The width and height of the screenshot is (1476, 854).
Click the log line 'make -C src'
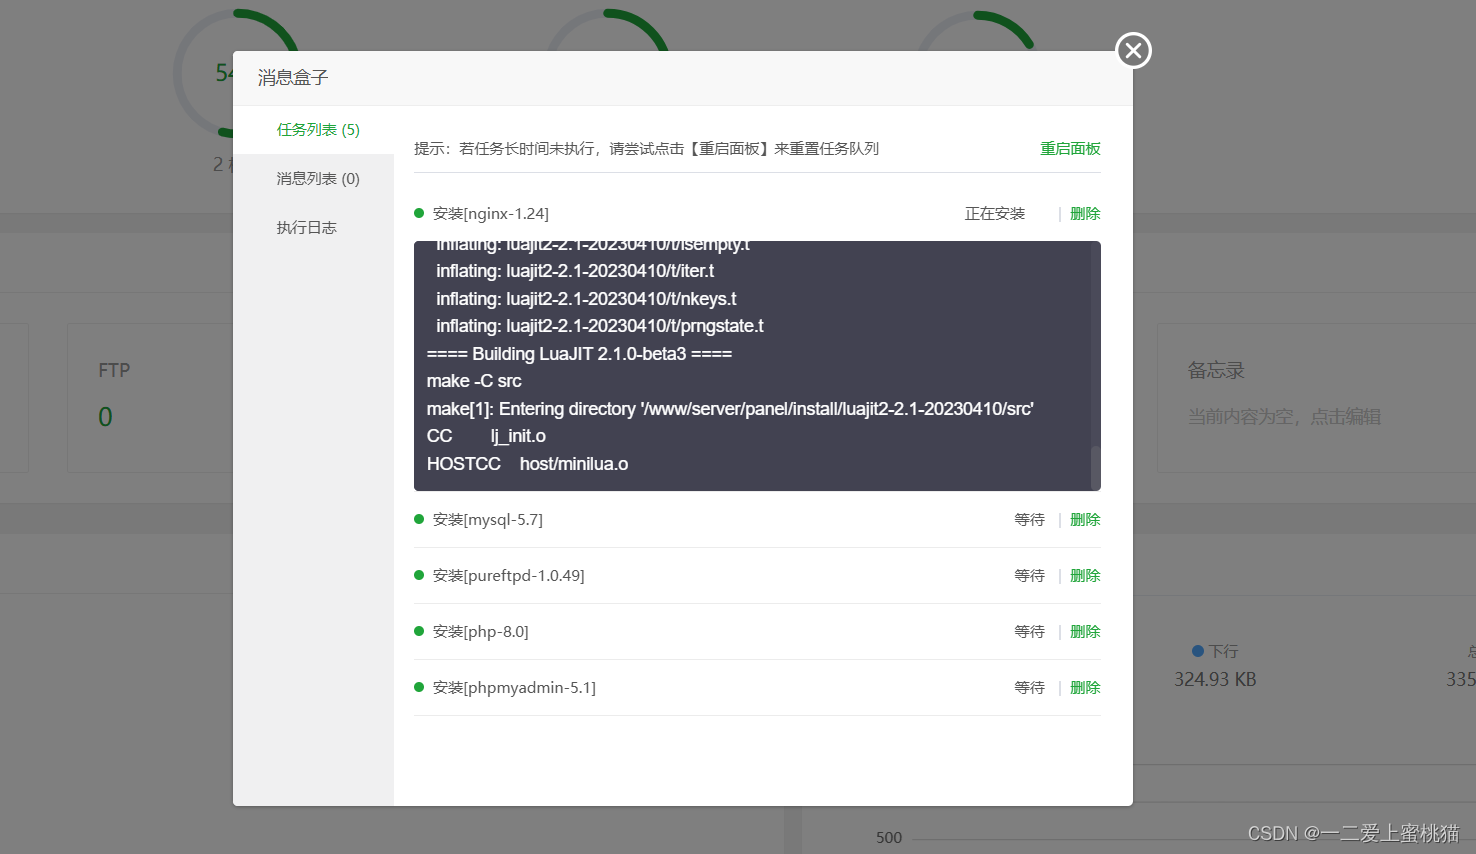tap(474, 381)
